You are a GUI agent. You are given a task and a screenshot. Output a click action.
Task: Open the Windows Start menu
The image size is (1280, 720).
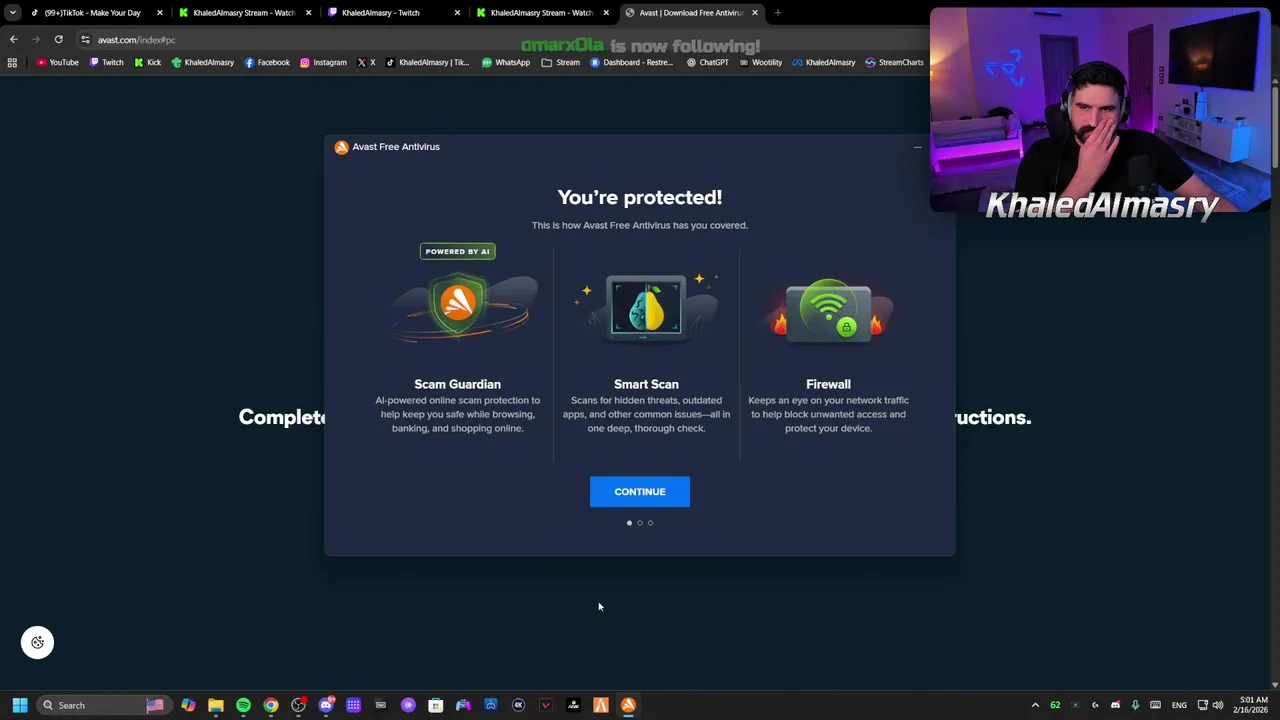(x=19, y=705)
